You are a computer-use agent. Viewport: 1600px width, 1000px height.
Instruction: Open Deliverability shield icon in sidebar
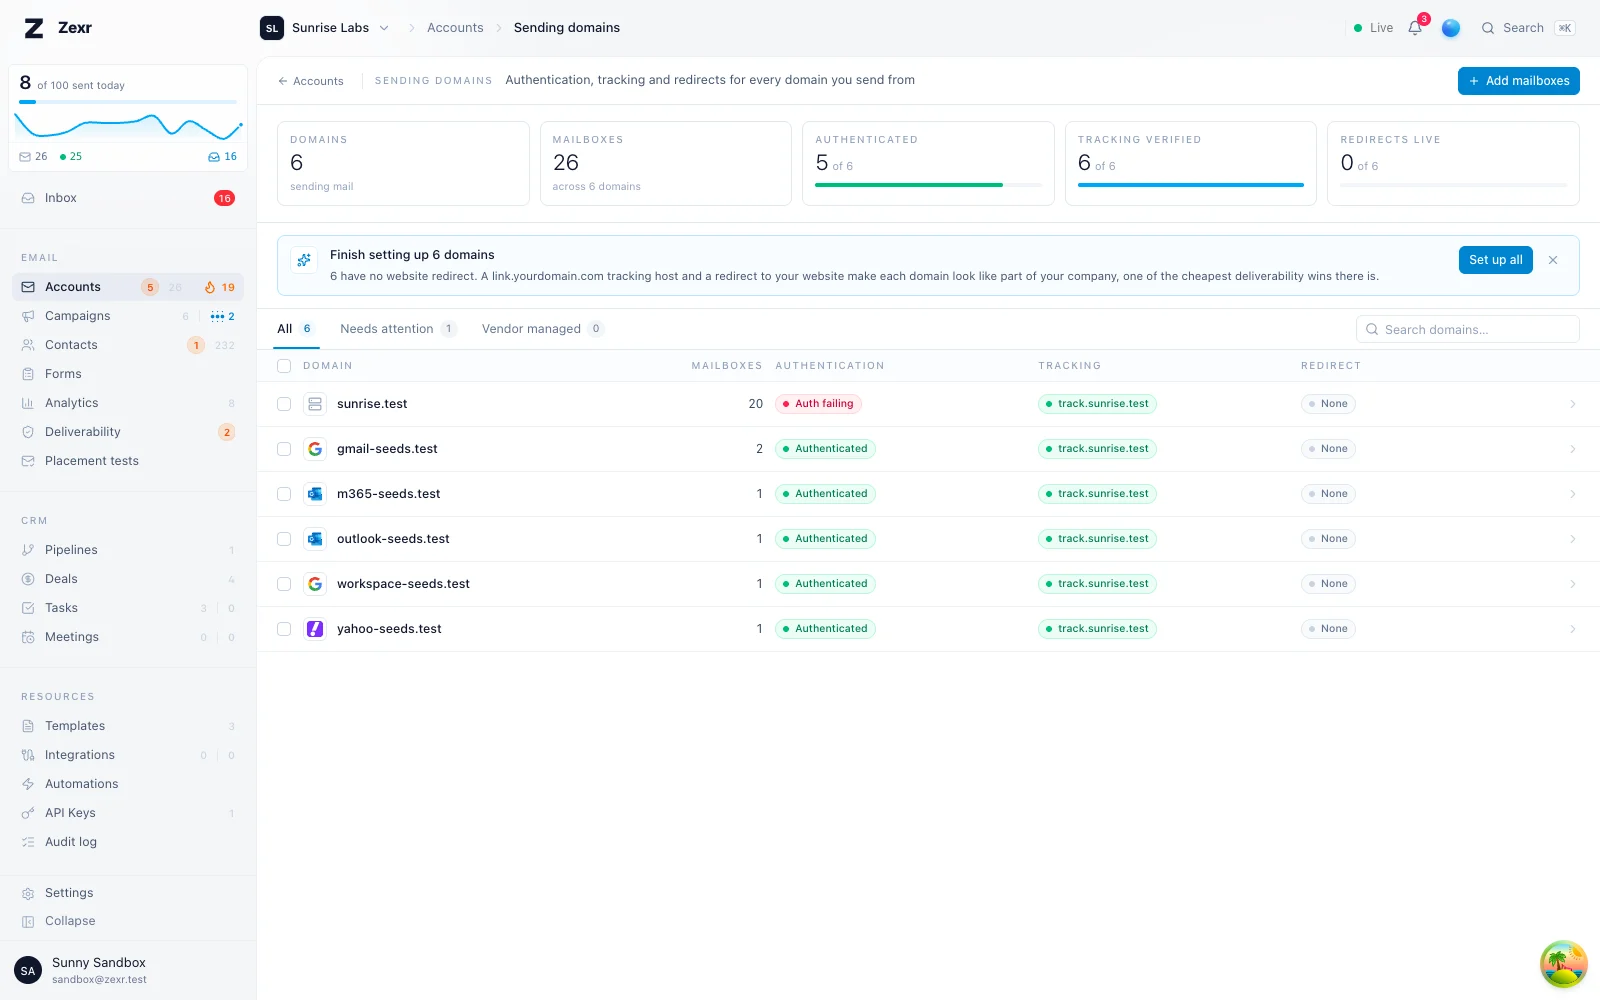tap(28, 432)
